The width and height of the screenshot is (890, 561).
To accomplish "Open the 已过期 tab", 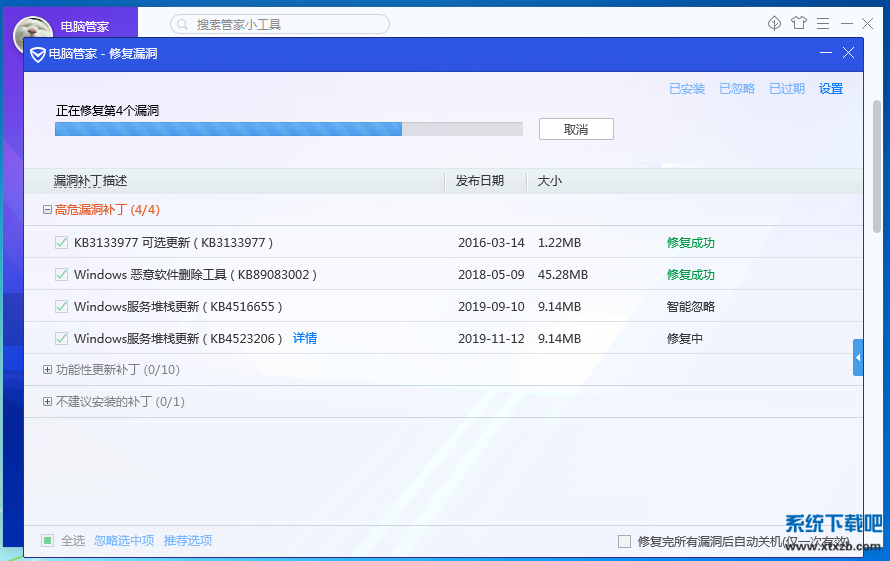I will [787, 89].
